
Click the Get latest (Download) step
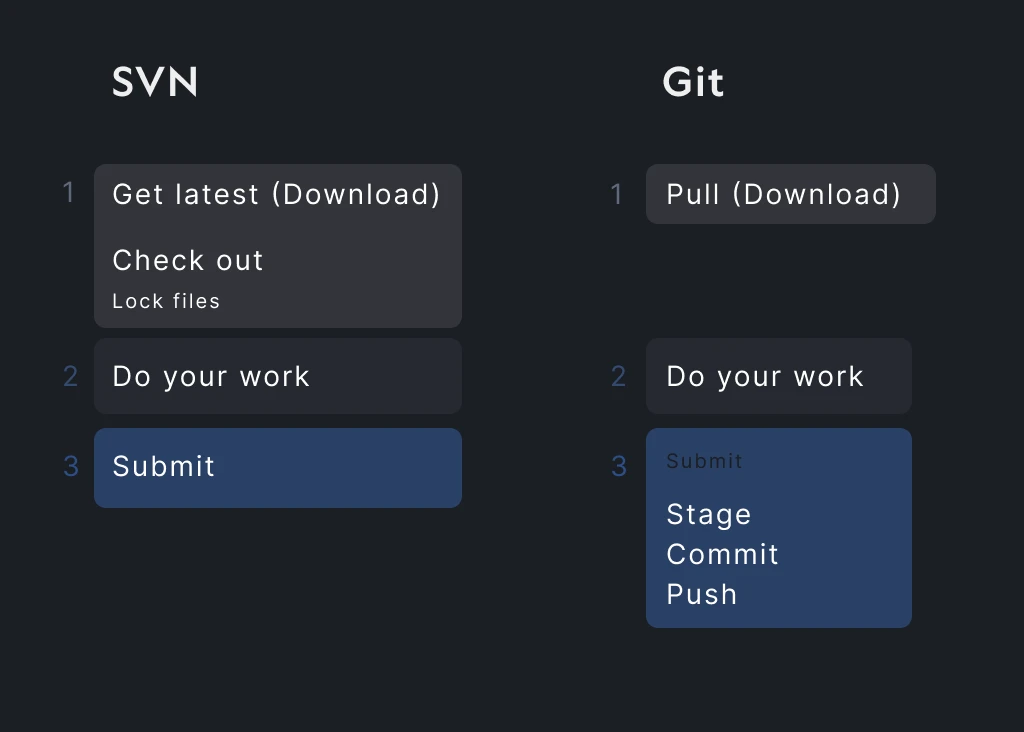pos(276,194)
